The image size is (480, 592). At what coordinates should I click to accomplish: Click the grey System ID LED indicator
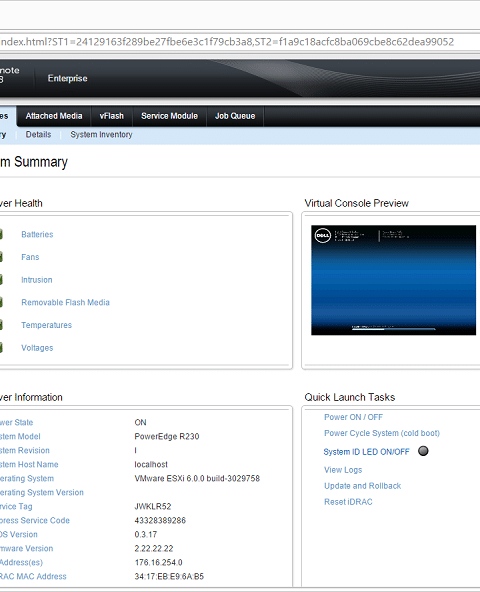(423, 451)
